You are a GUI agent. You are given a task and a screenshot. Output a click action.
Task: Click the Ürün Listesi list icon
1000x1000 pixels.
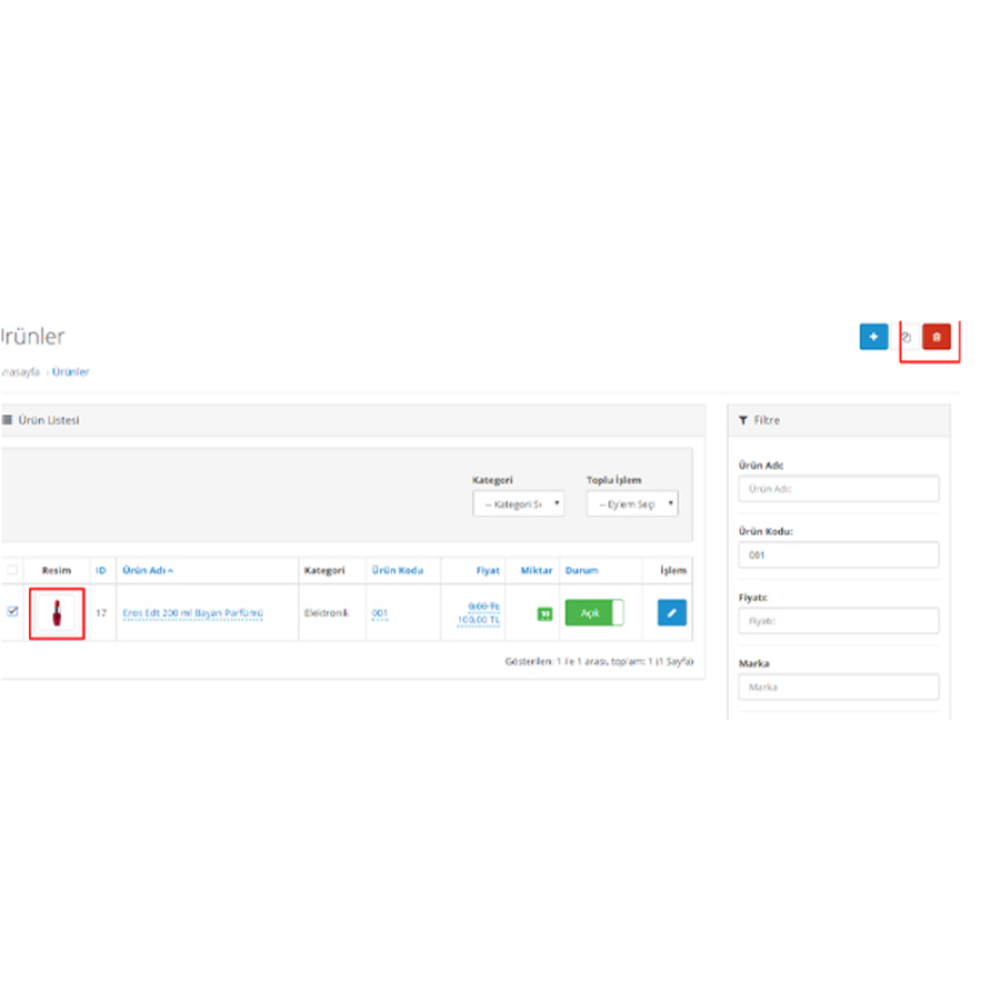8,420
